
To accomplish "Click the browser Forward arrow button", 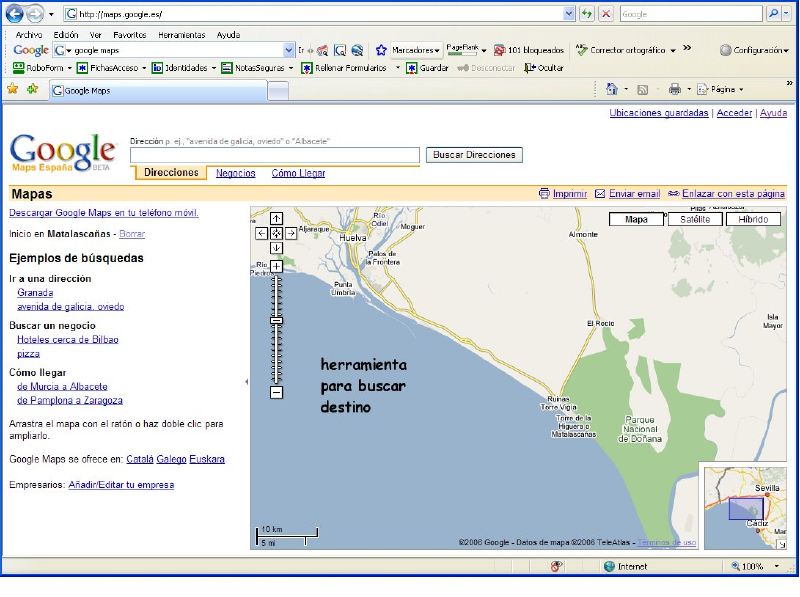I will pos(34,14).
